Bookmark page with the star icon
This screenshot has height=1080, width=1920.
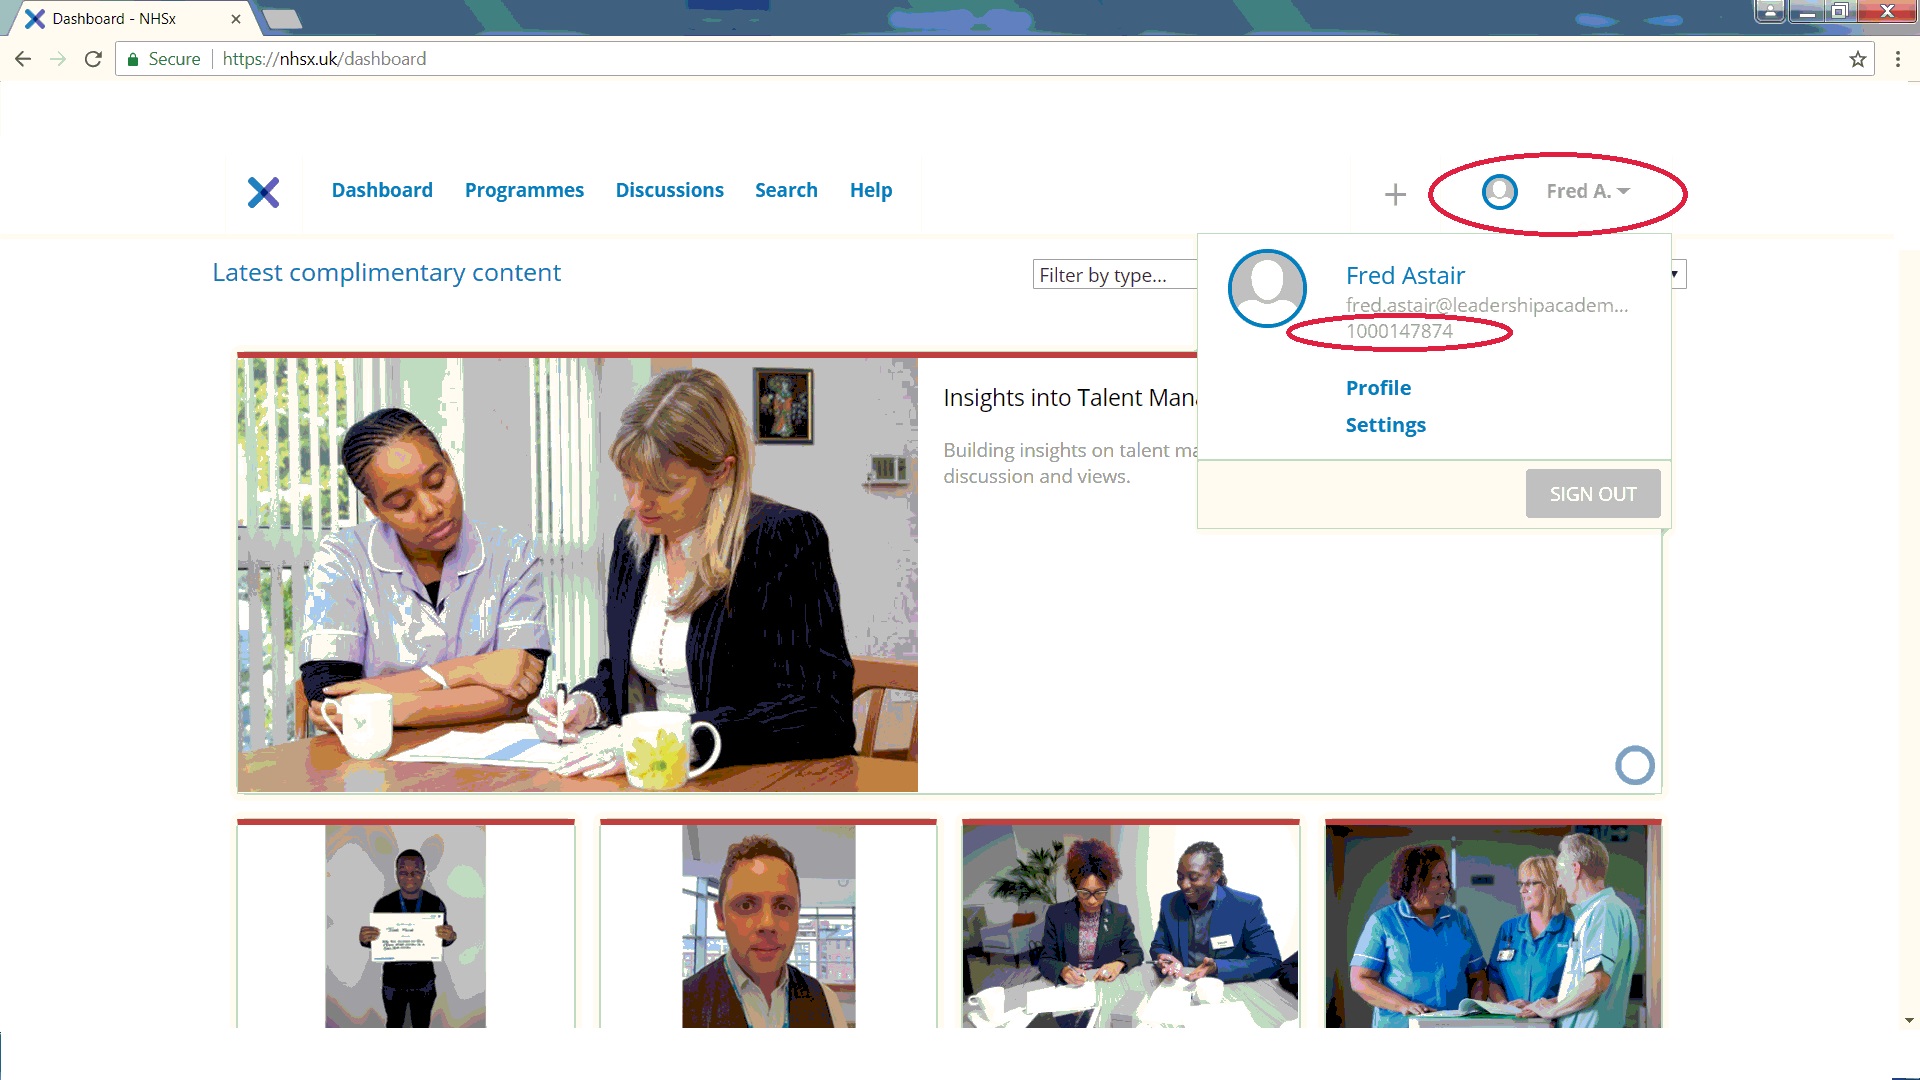(x=1857, y=59)
